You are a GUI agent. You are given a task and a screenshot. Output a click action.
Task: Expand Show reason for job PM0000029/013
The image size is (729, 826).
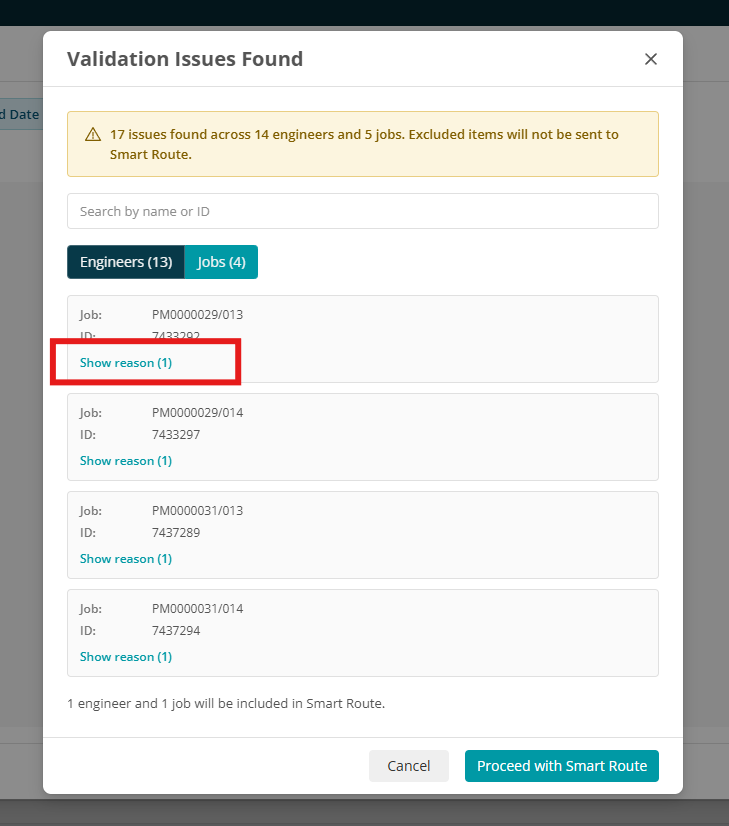[126, 362]
